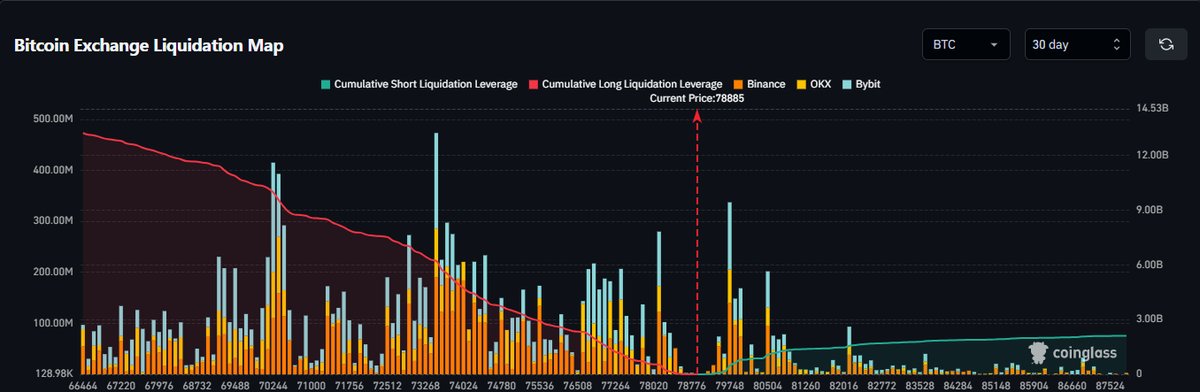Click the light blue Bybit legend swatch
Screen dimensions: 1200x392
point(846,85)
